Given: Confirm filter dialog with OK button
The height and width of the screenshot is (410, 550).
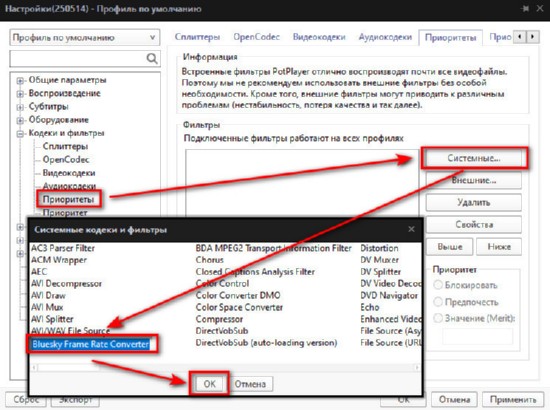Looking at the screenshot, I should (x=209, y=384).
